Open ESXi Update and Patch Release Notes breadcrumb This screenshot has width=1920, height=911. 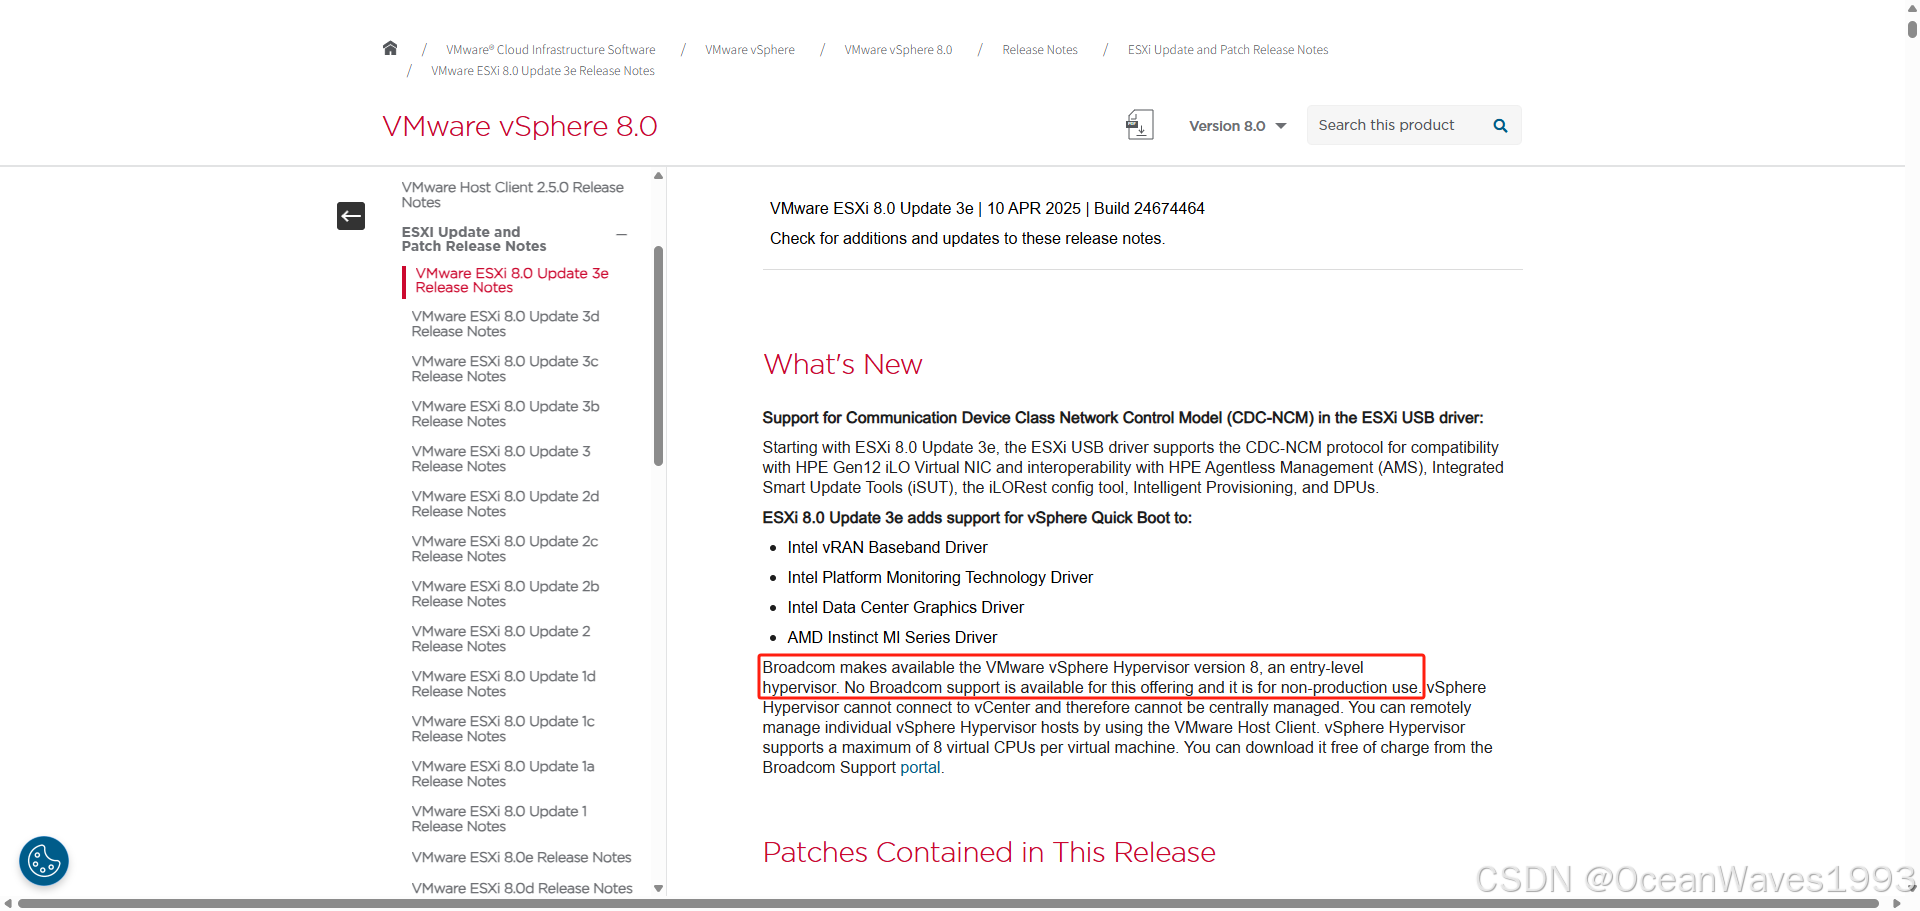pos(1228,50)
